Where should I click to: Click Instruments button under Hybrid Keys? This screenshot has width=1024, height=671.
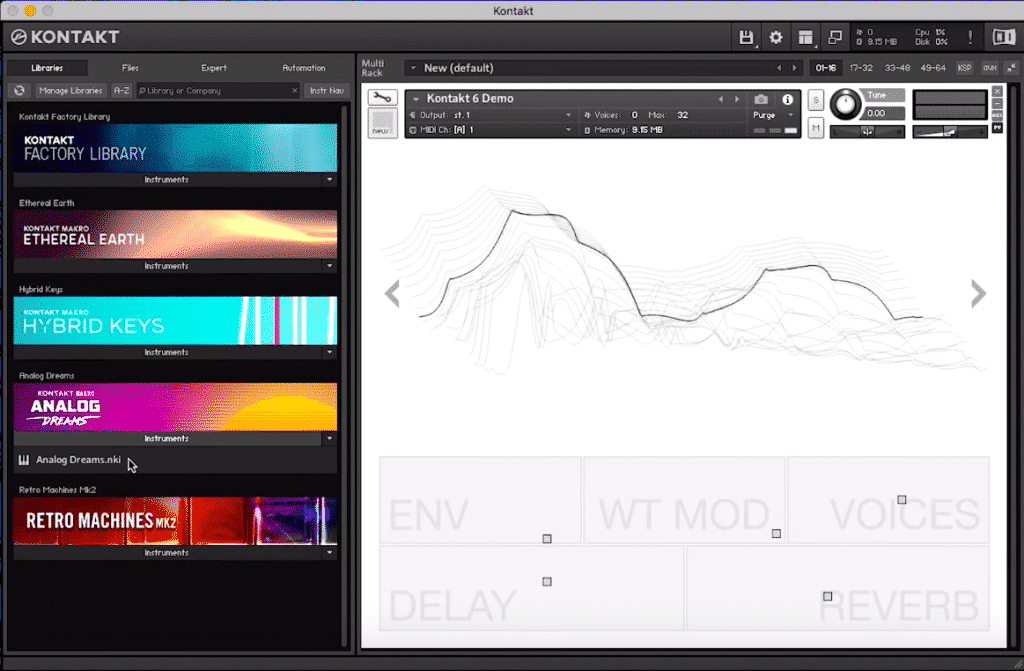click(167, 352)
